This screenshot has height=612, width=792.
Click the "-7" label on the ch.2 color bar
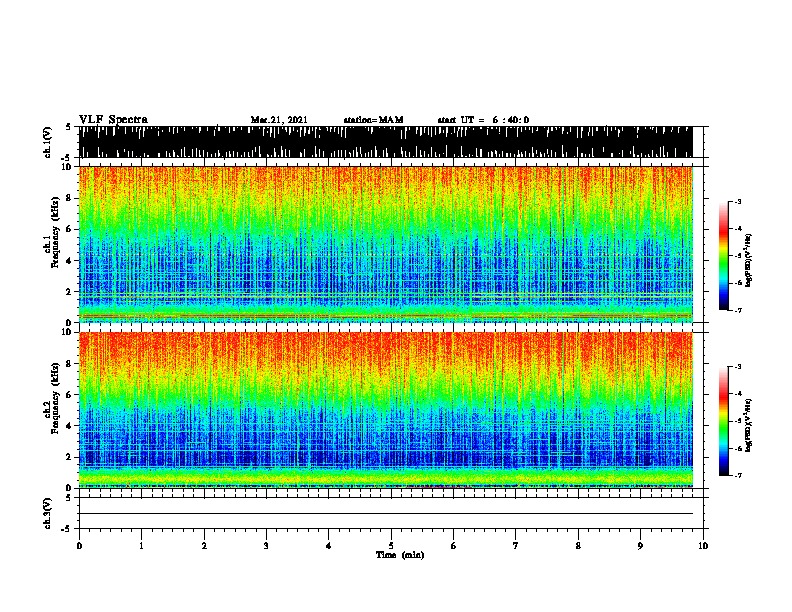[737, 476]
